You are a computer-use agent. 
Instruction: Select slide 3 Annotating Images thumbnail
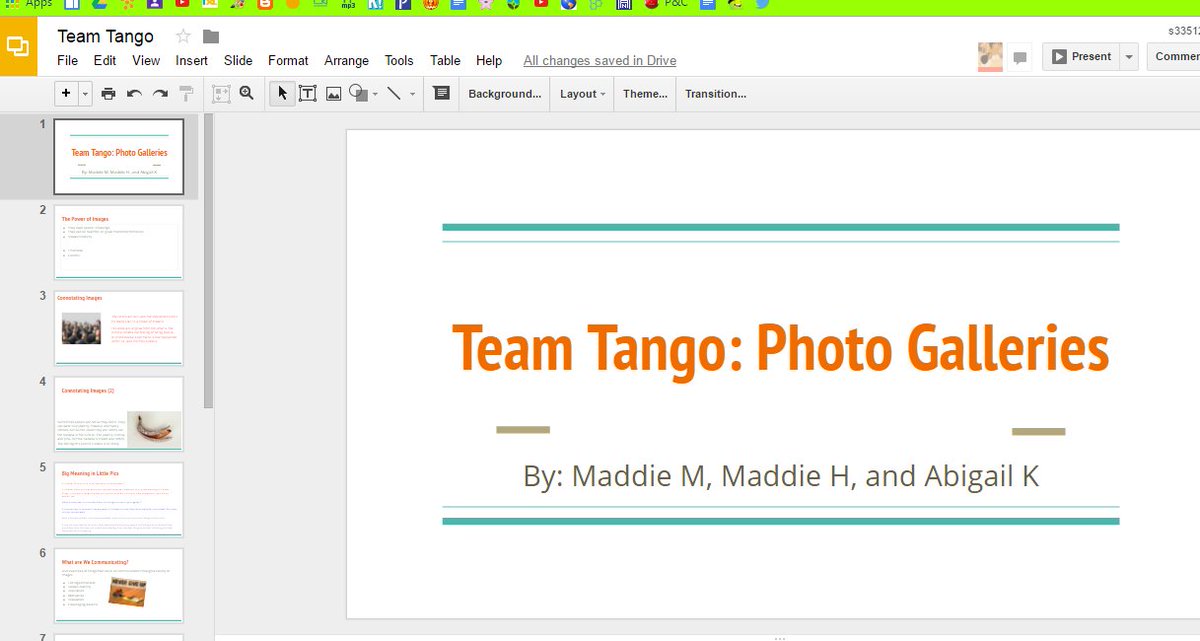119,328
